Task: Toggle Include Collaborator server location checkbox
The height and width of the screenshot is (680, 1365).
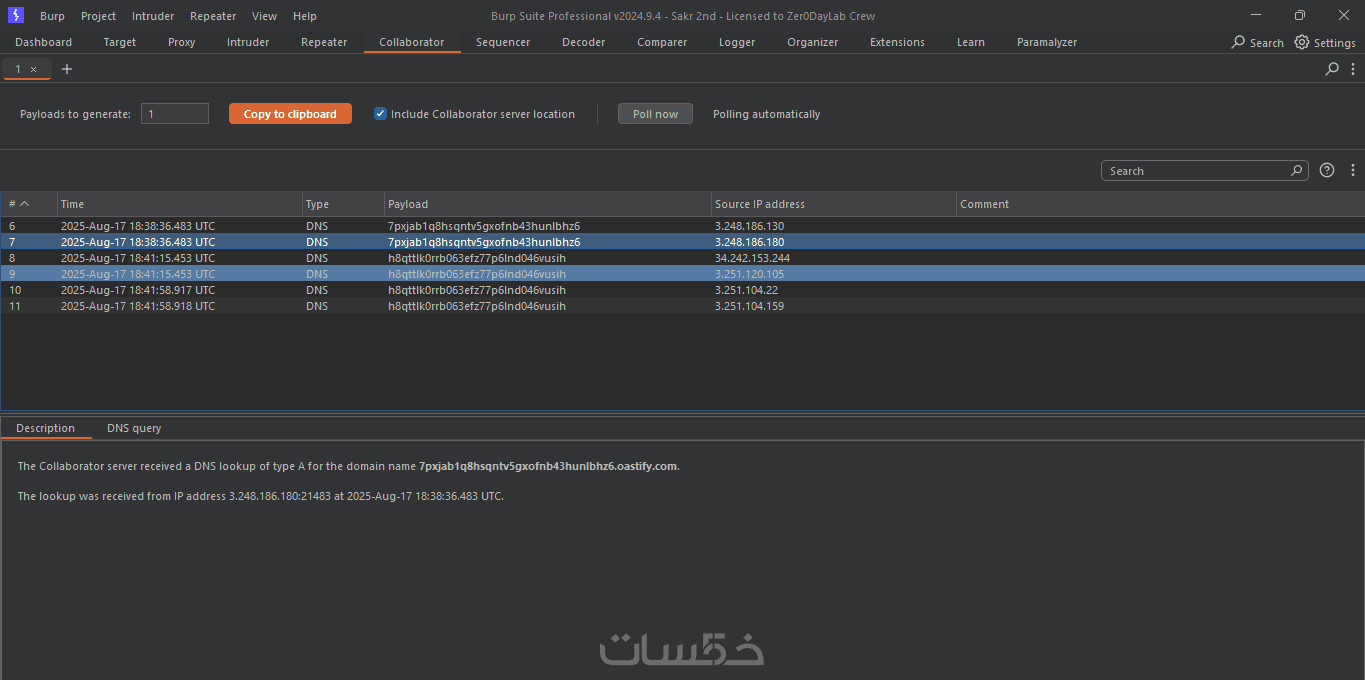Action: tap(380, 113)
